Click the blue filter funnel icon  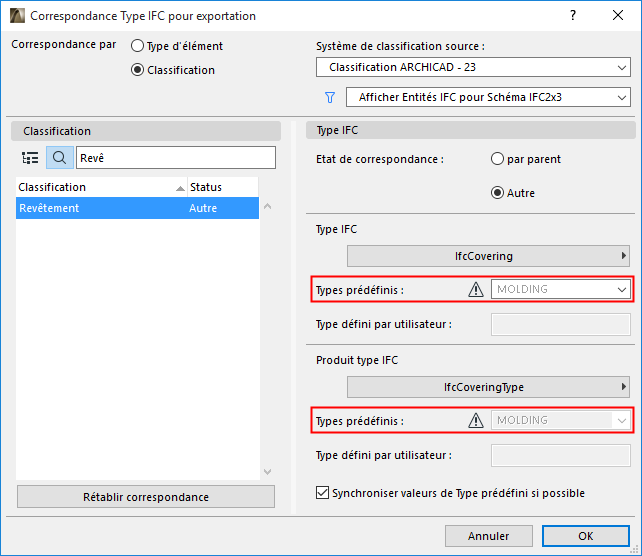[x=329, y=97]
